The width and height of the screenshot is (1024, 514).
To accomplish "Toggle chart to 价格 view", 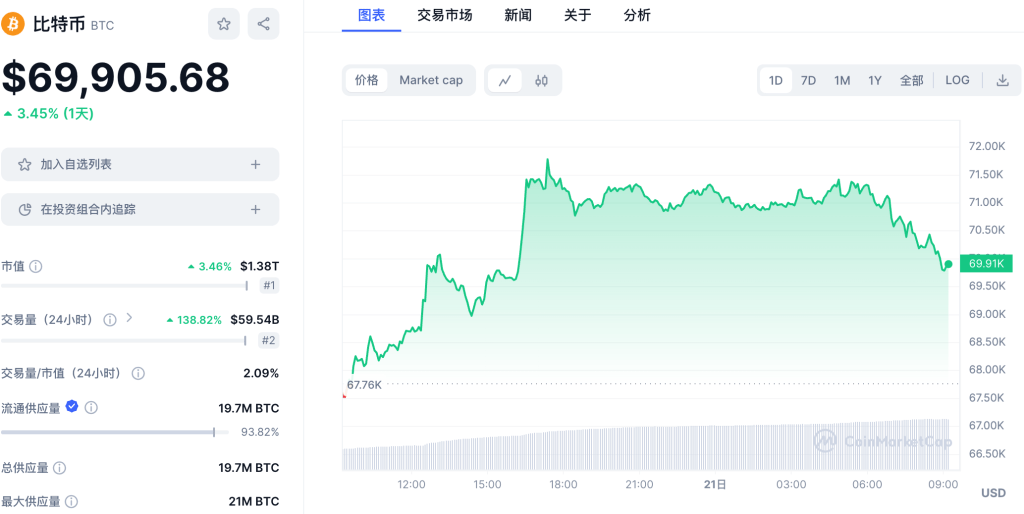I will 367,80.
